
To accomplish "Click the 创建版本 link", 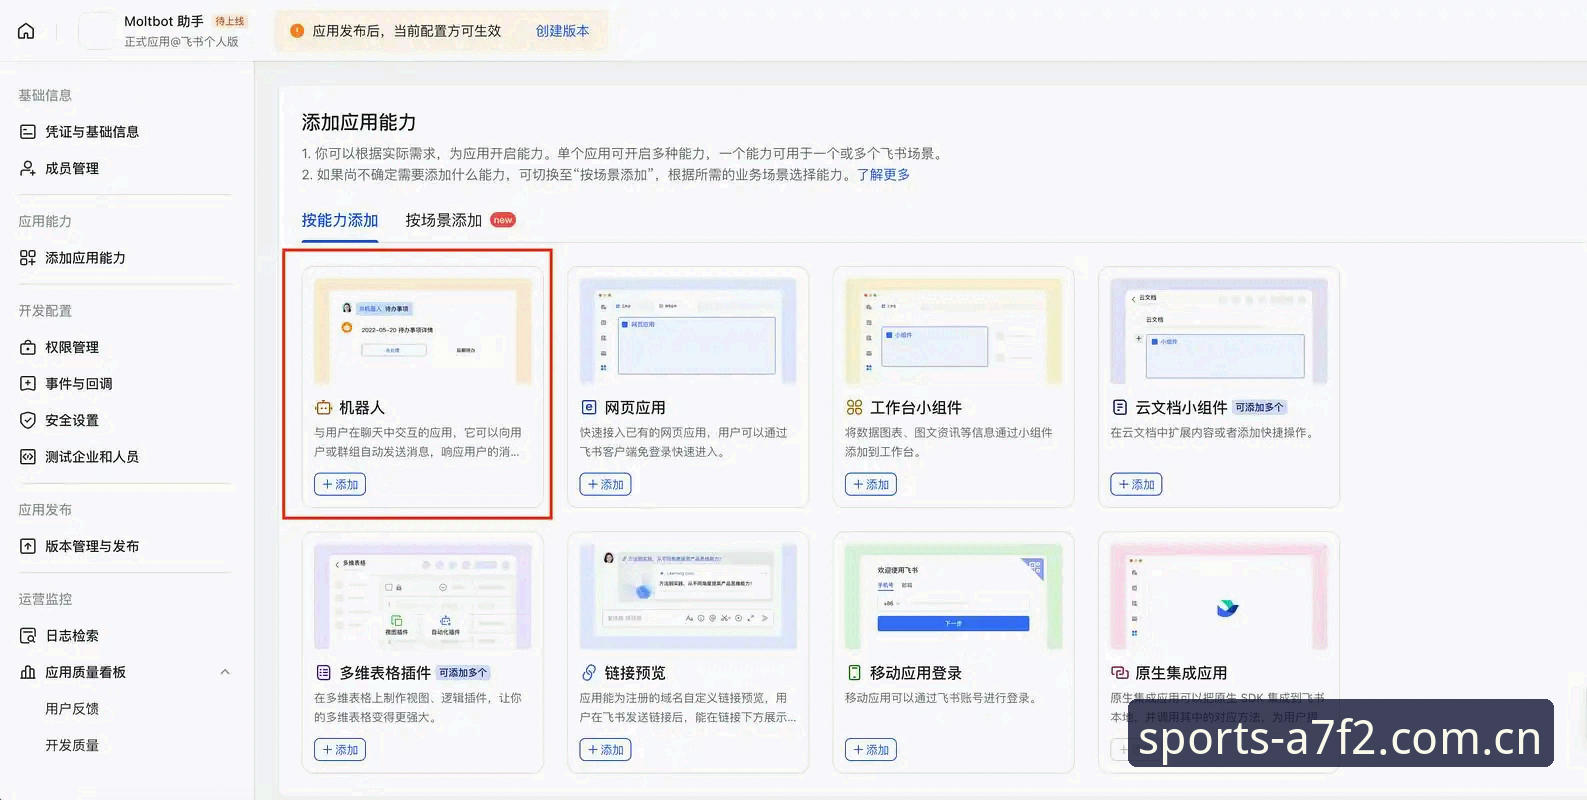I will [562, 31].
